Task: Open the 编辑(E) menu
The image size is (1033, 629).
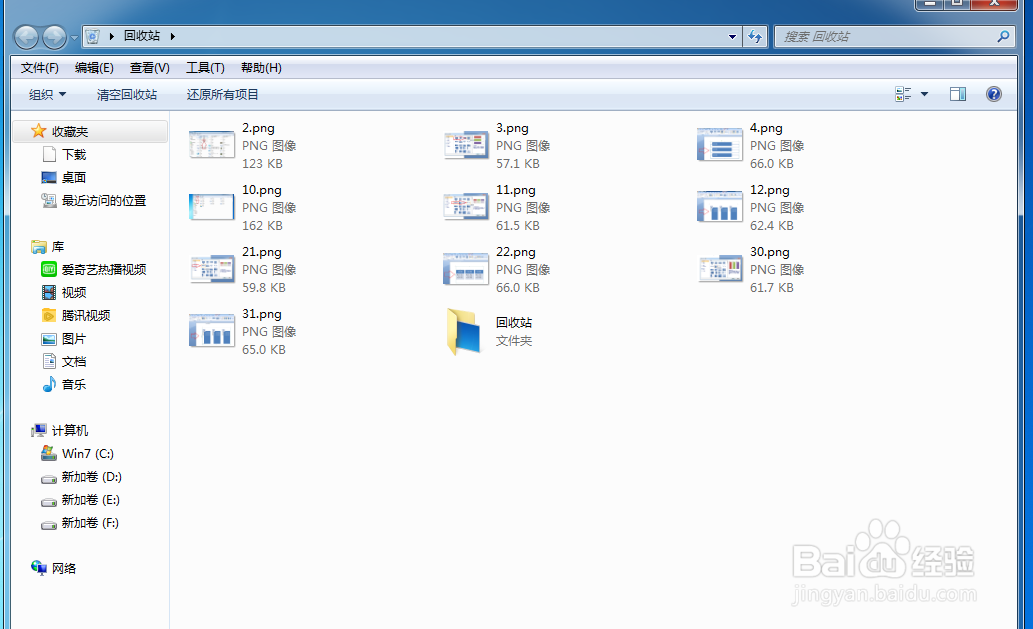Action: [x=94, y=68]
